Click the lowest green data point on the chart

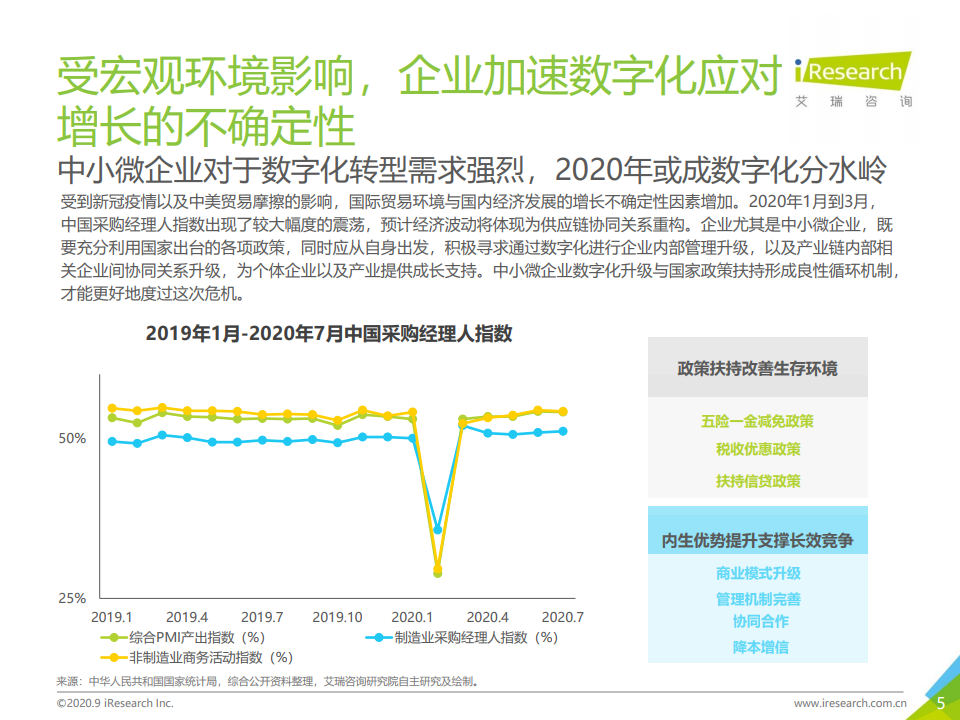pos(438,574)
